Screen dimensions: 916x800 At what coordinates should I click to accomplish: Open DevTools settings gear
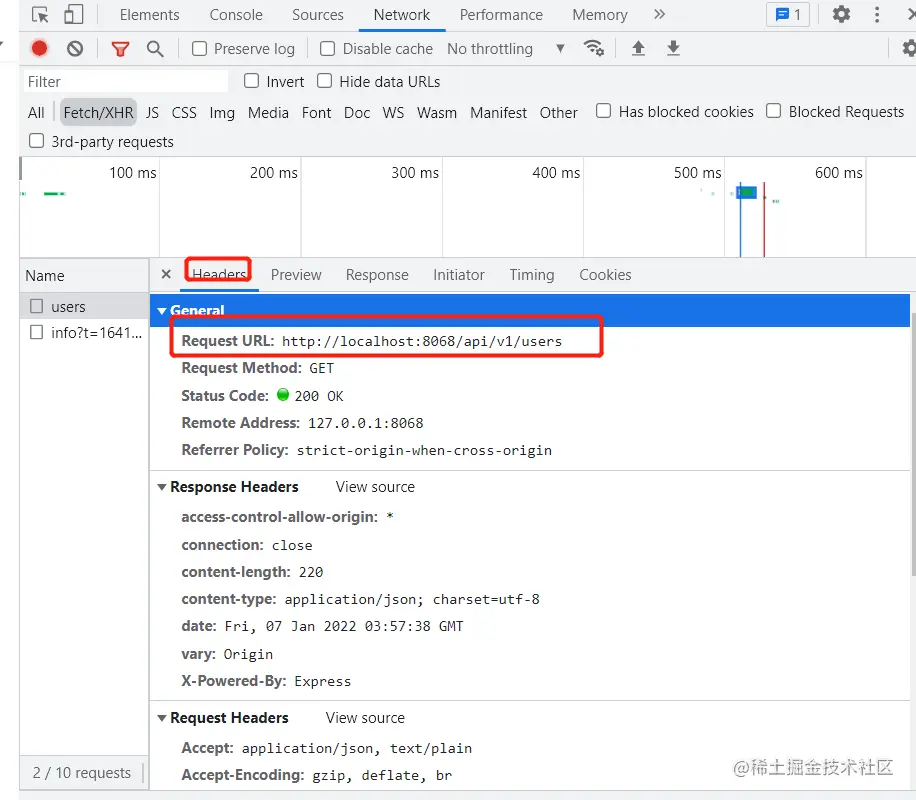point(841,14)
